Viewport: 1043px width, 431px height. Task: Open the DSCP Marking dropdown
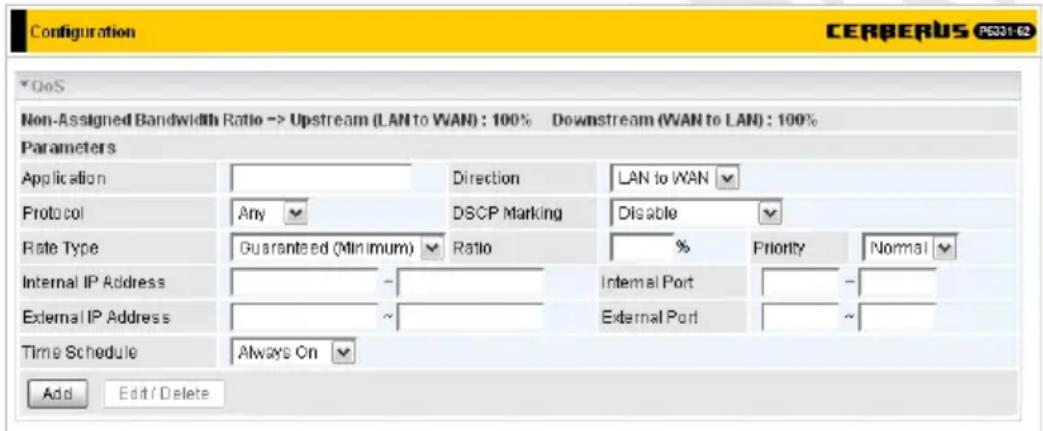[x=695, y=214]
